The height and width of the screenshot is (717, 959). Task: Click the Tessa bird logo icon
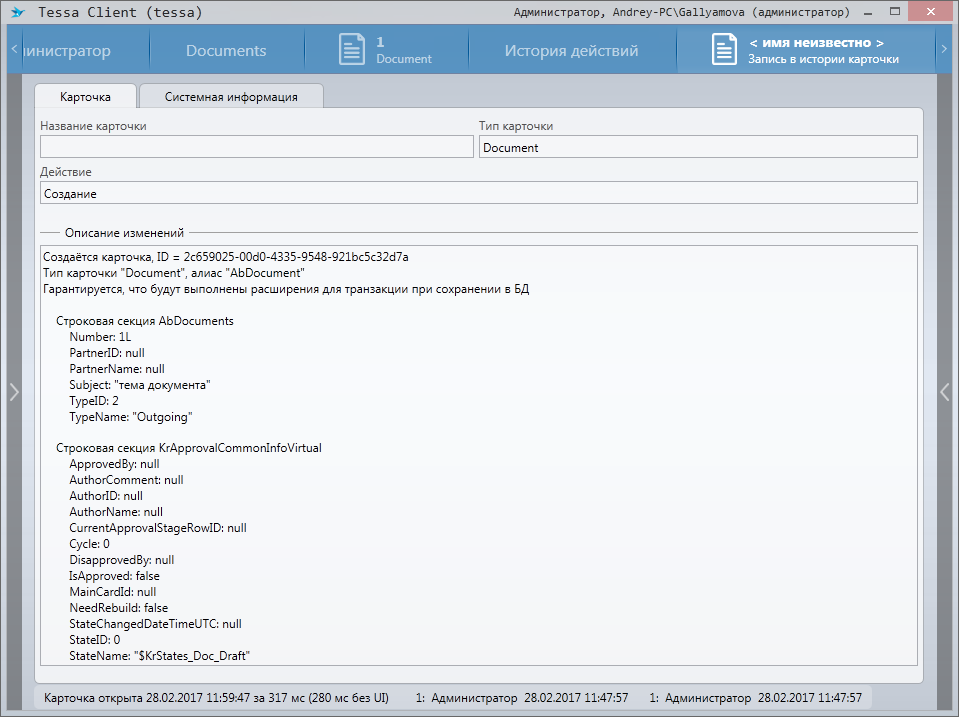pyautogui.click(x=17, y=13)
